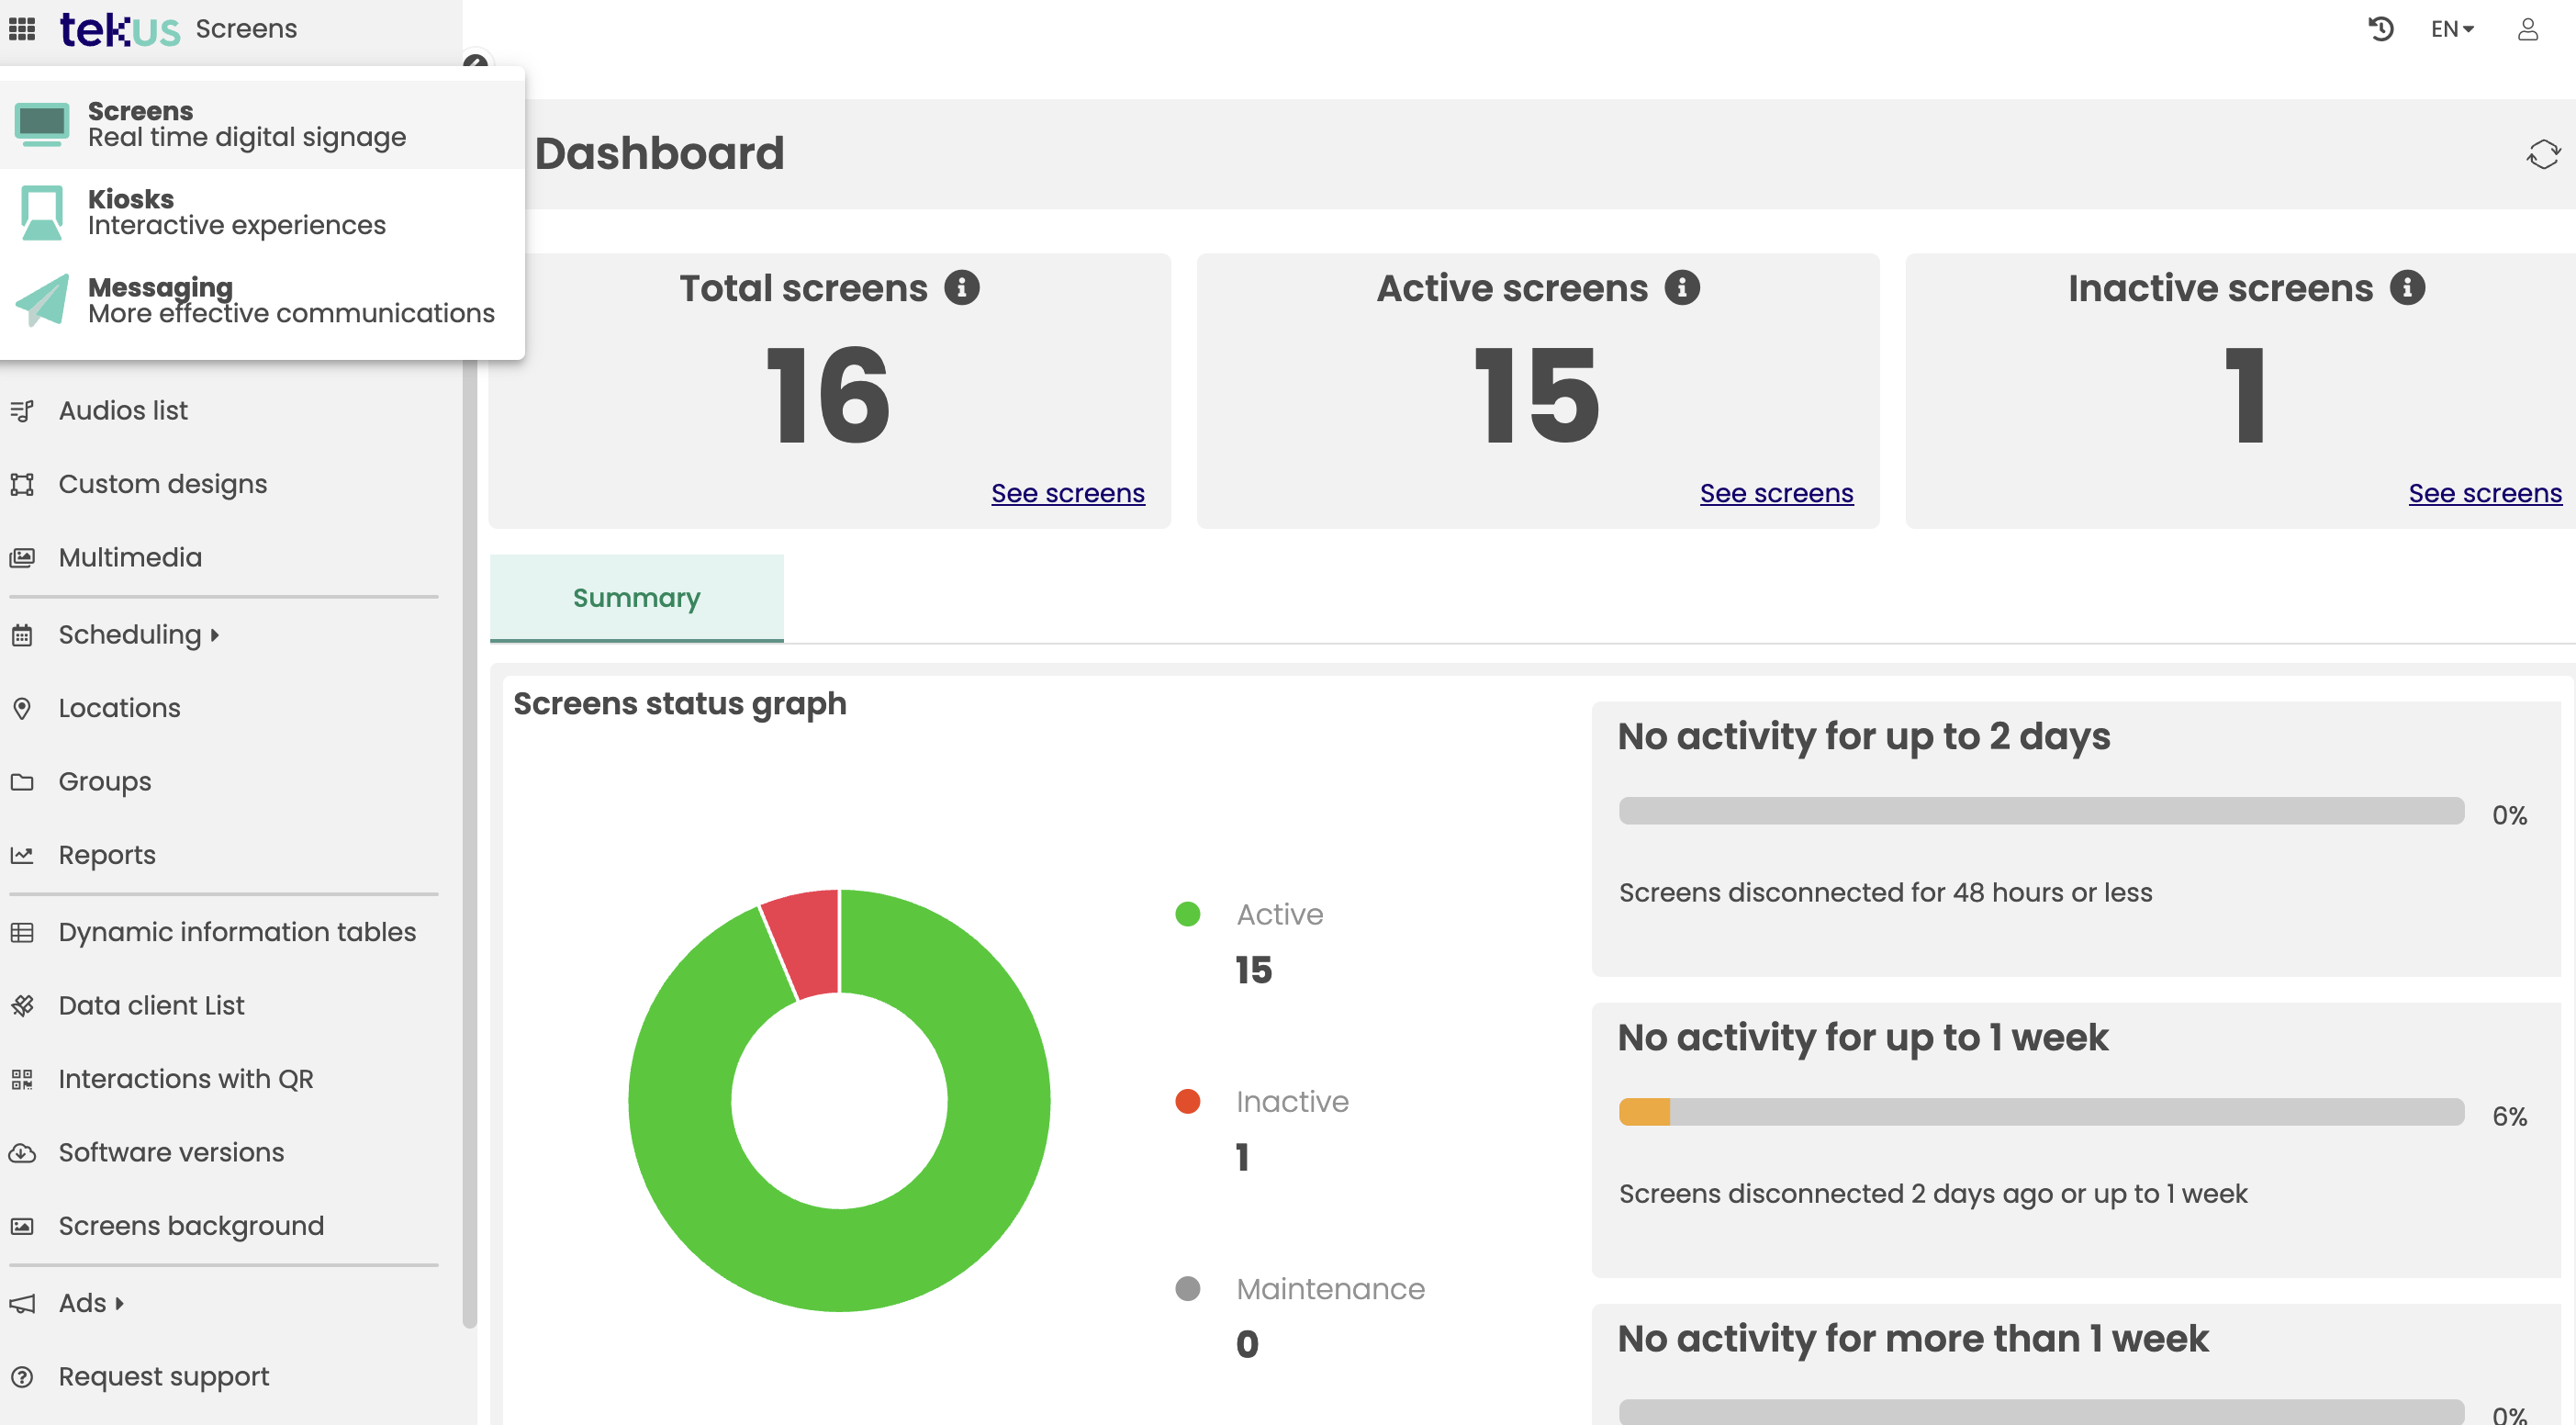
Task: Click the info icon on Inactive screens card
Action: coord(2407,288)
